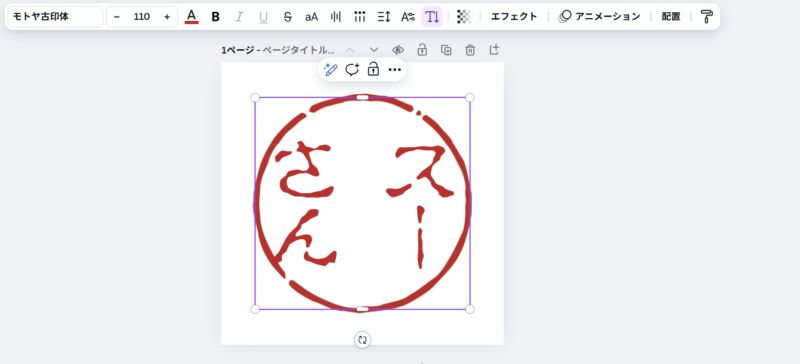Change text alignment
Screen dimensions: 800x364
(335, 17)
